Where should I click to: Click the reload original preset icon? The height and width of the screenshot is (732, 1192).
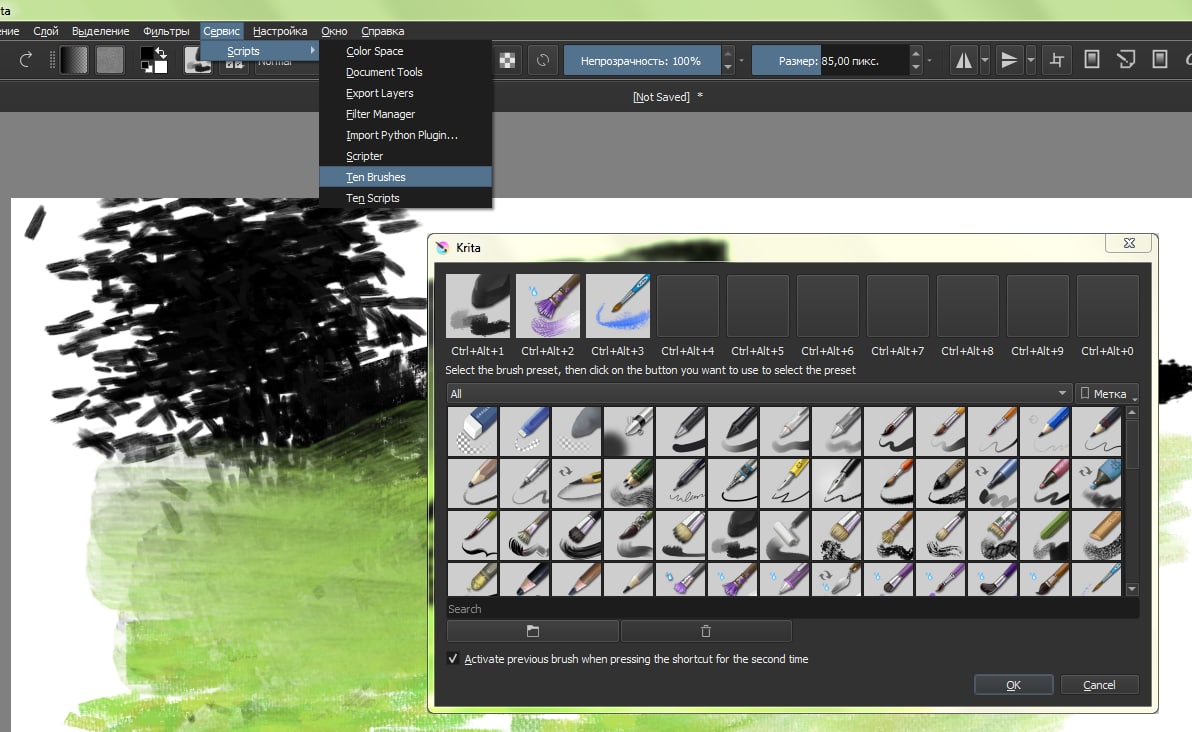tap(543, 60)
